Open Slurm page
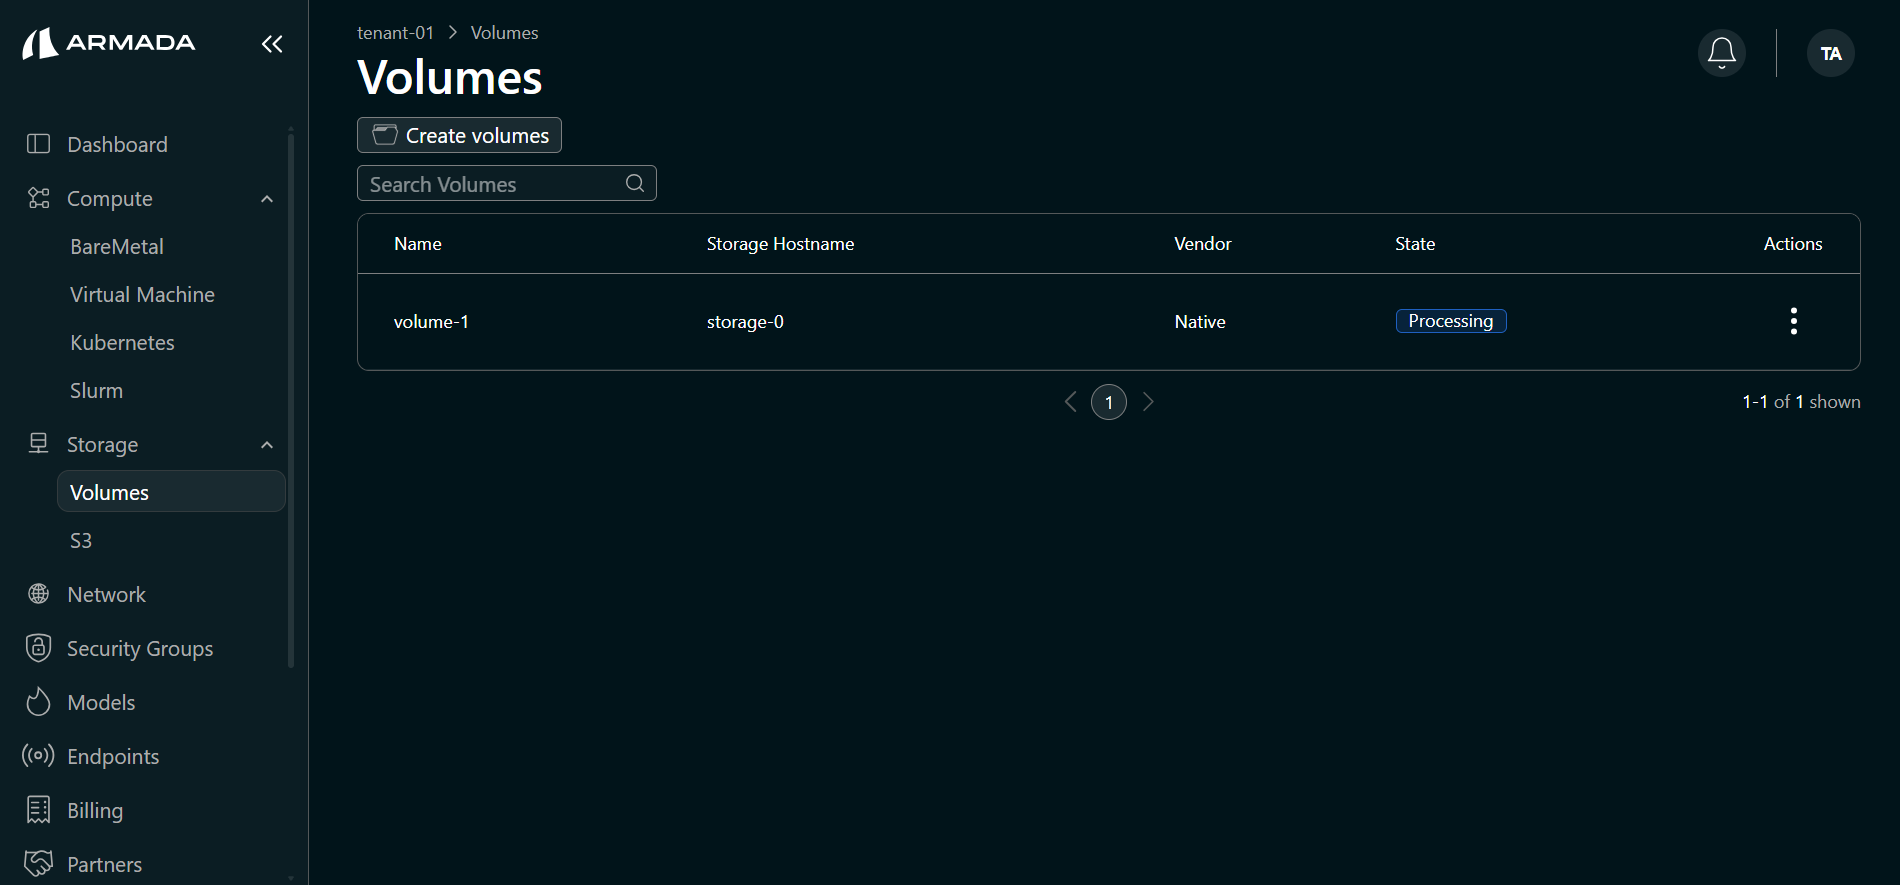The width and height of the screenshot is (1900, 885). click(x=96, y=390)
